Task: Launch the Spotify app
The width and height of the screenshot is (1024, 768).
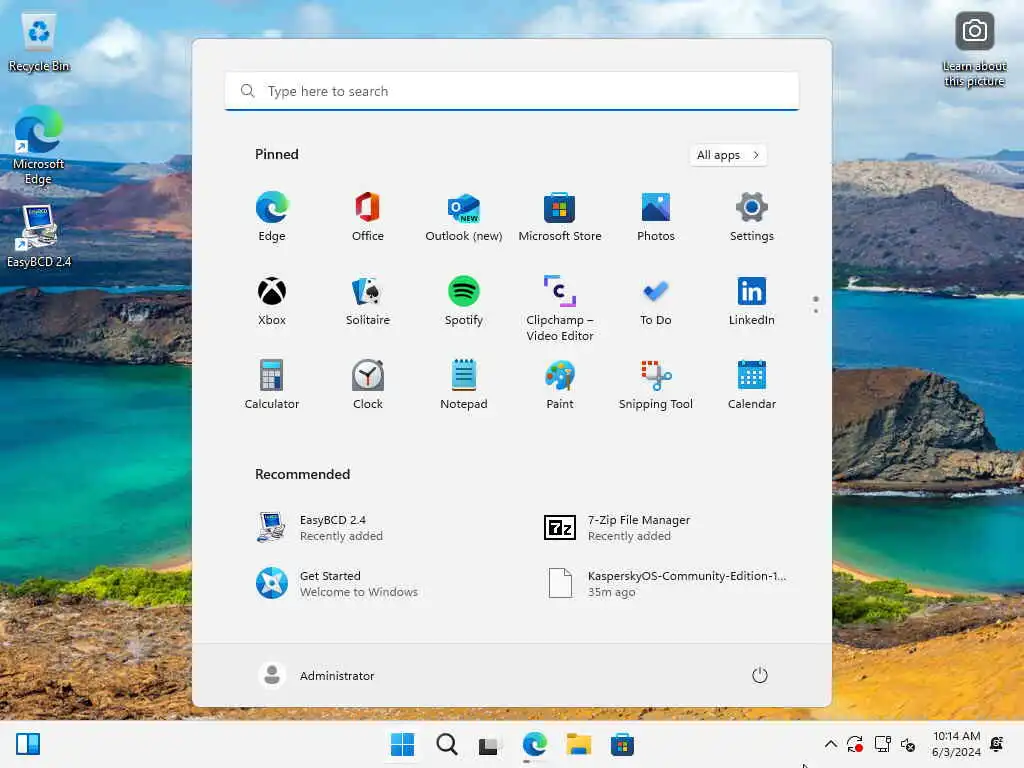Action: [x=464, y=301]
